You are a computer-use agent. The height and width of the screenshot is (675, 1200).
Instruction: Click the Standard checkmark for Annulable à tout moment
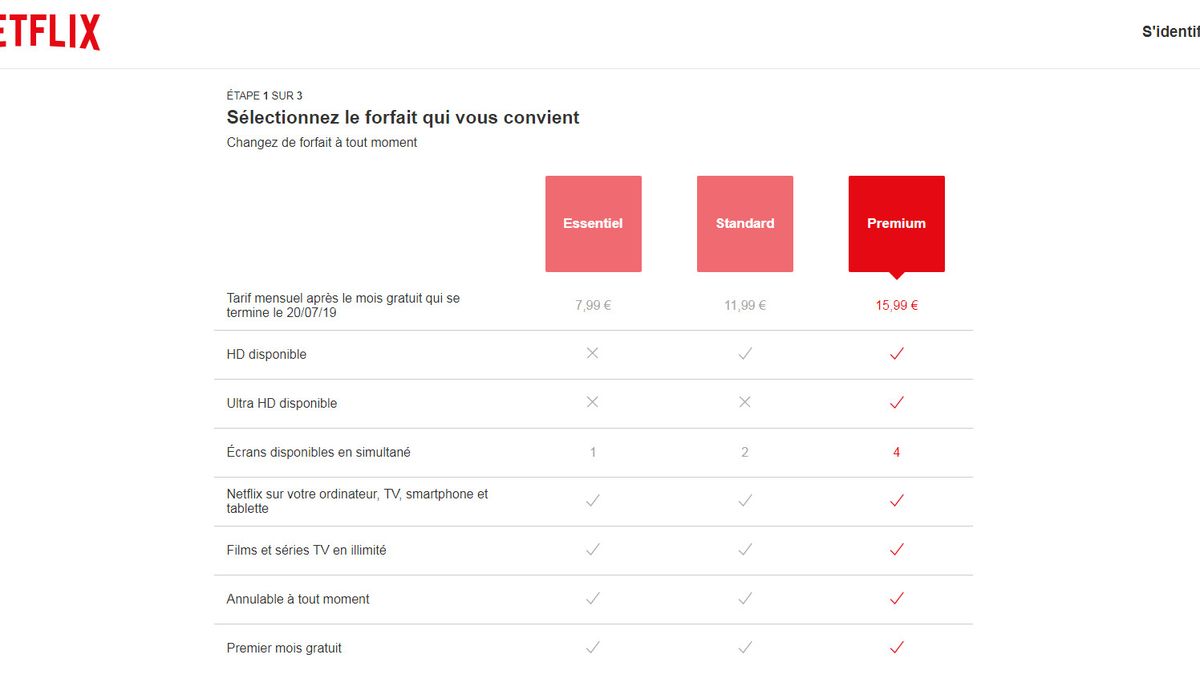tap(744, 598)
